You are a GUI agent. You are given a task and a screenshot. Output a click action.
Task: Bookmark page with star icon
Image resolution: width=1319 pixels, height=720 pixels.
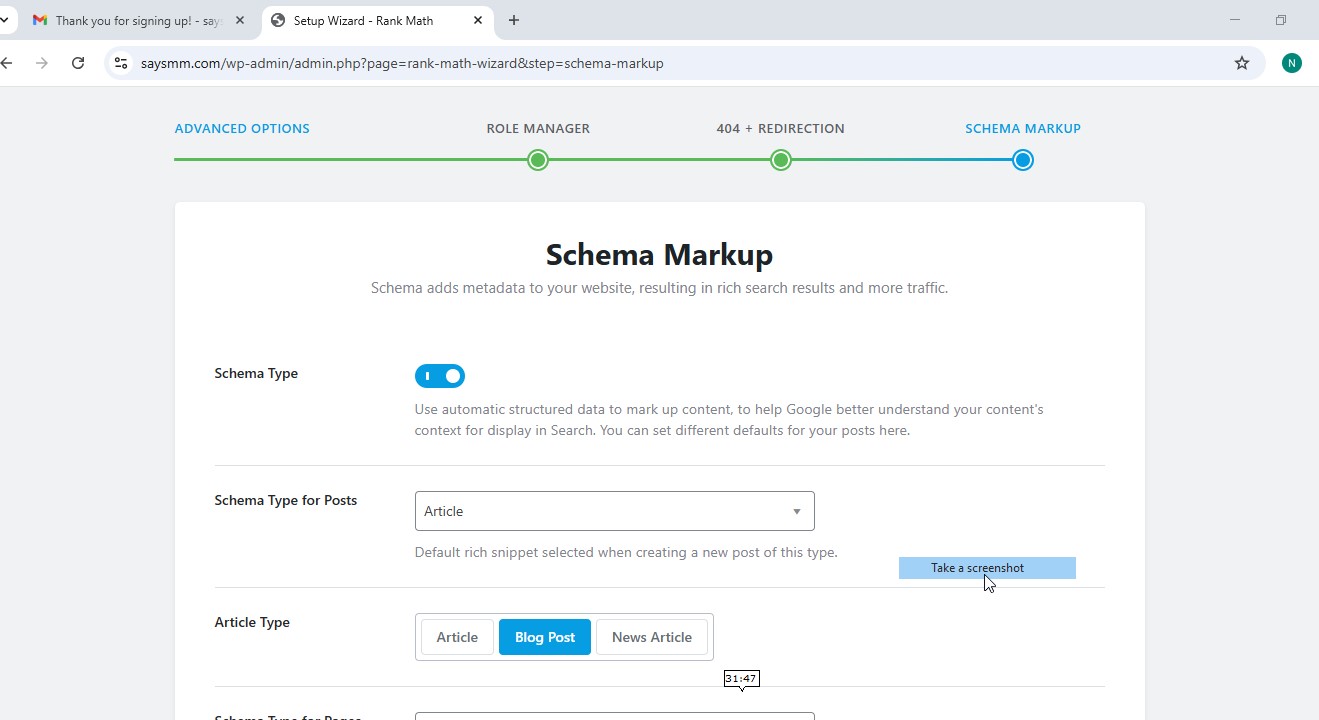click(1242, 63)
